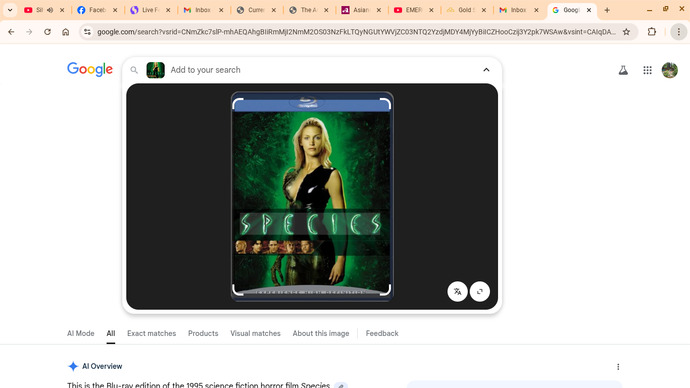Reload the current page
Viewport: 690px width, 388px height.
click(48, 32)
